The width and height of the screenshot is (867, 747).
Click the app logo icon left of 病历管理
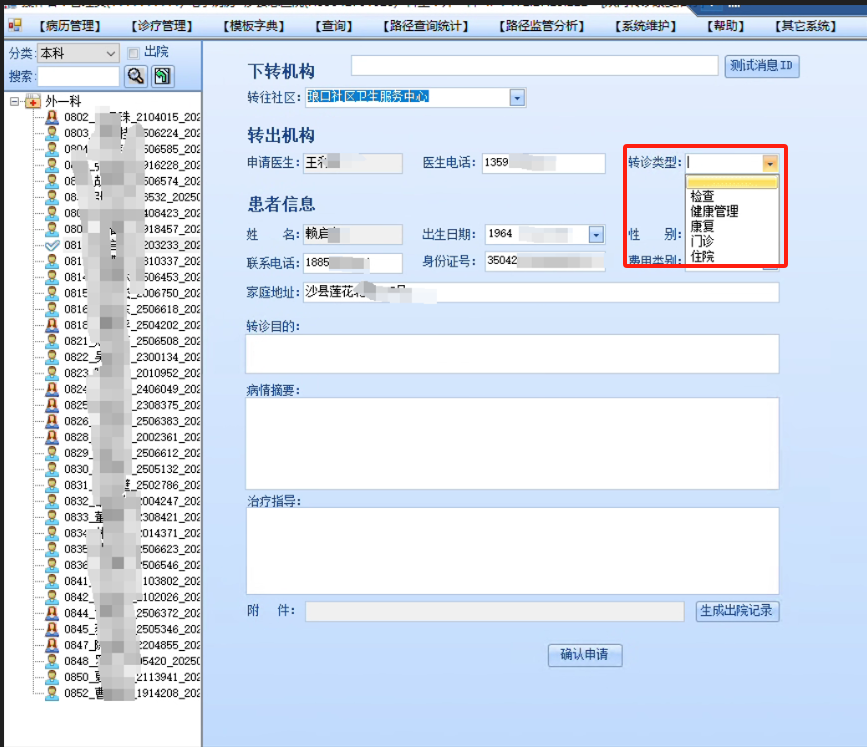click(15, 25)
